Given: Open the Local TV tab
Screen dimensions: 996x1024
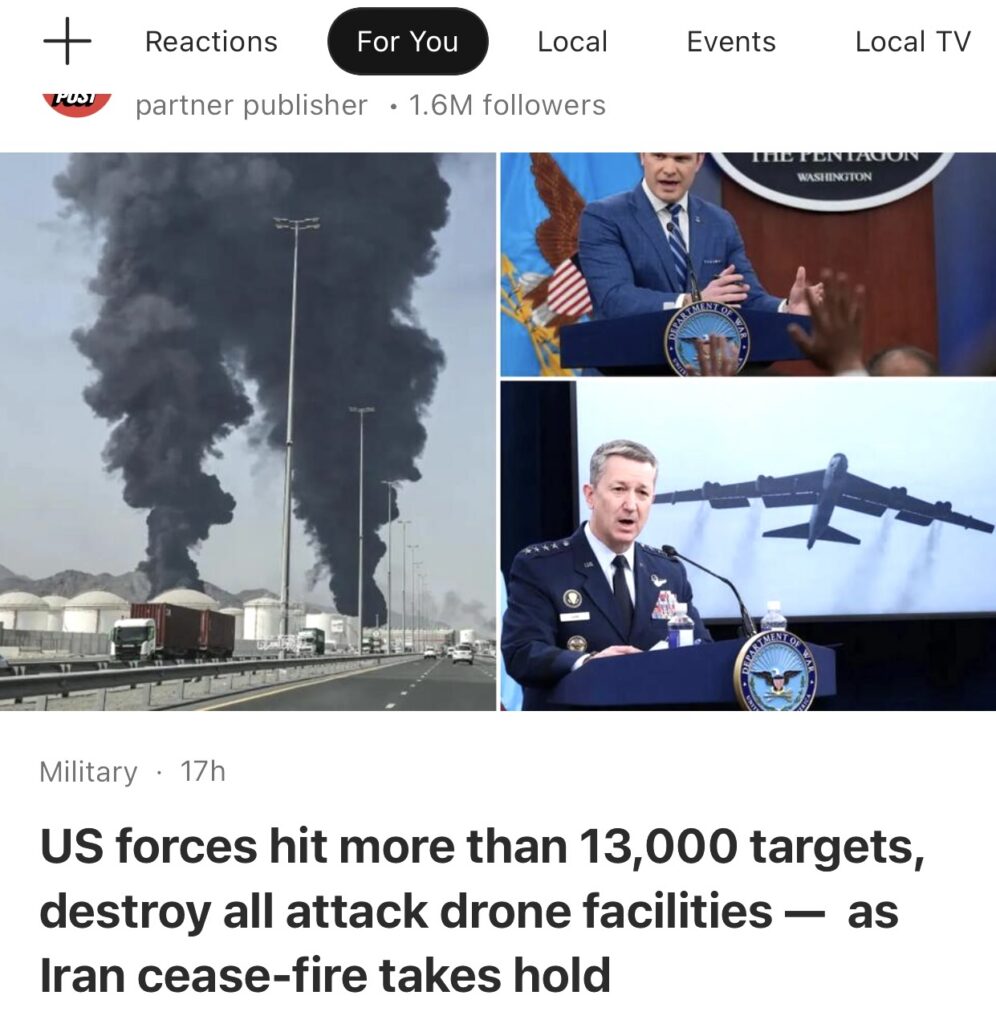Looking at the screenshot, I should pyautogui.click(x=912, y=42).
